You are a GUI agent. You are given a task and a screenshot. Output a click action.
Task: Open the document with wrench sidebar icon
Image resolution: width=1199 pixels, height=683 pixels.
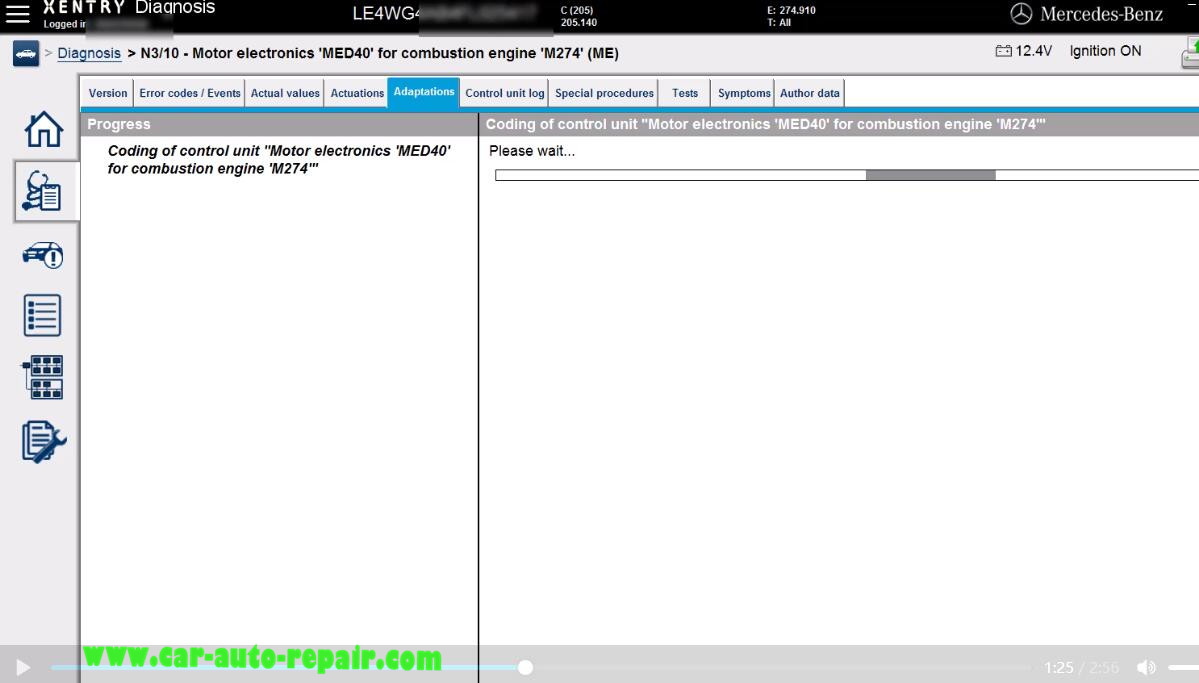44,441
